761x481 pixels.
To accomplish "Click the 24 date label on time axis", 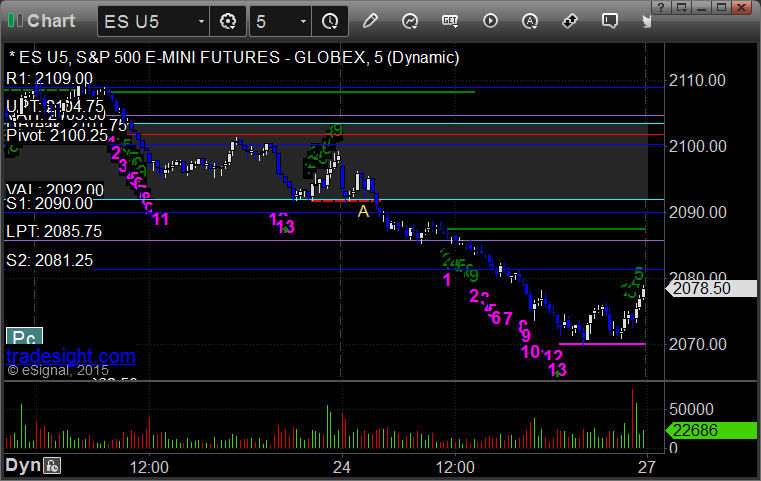I will click(x=342, y=467).
